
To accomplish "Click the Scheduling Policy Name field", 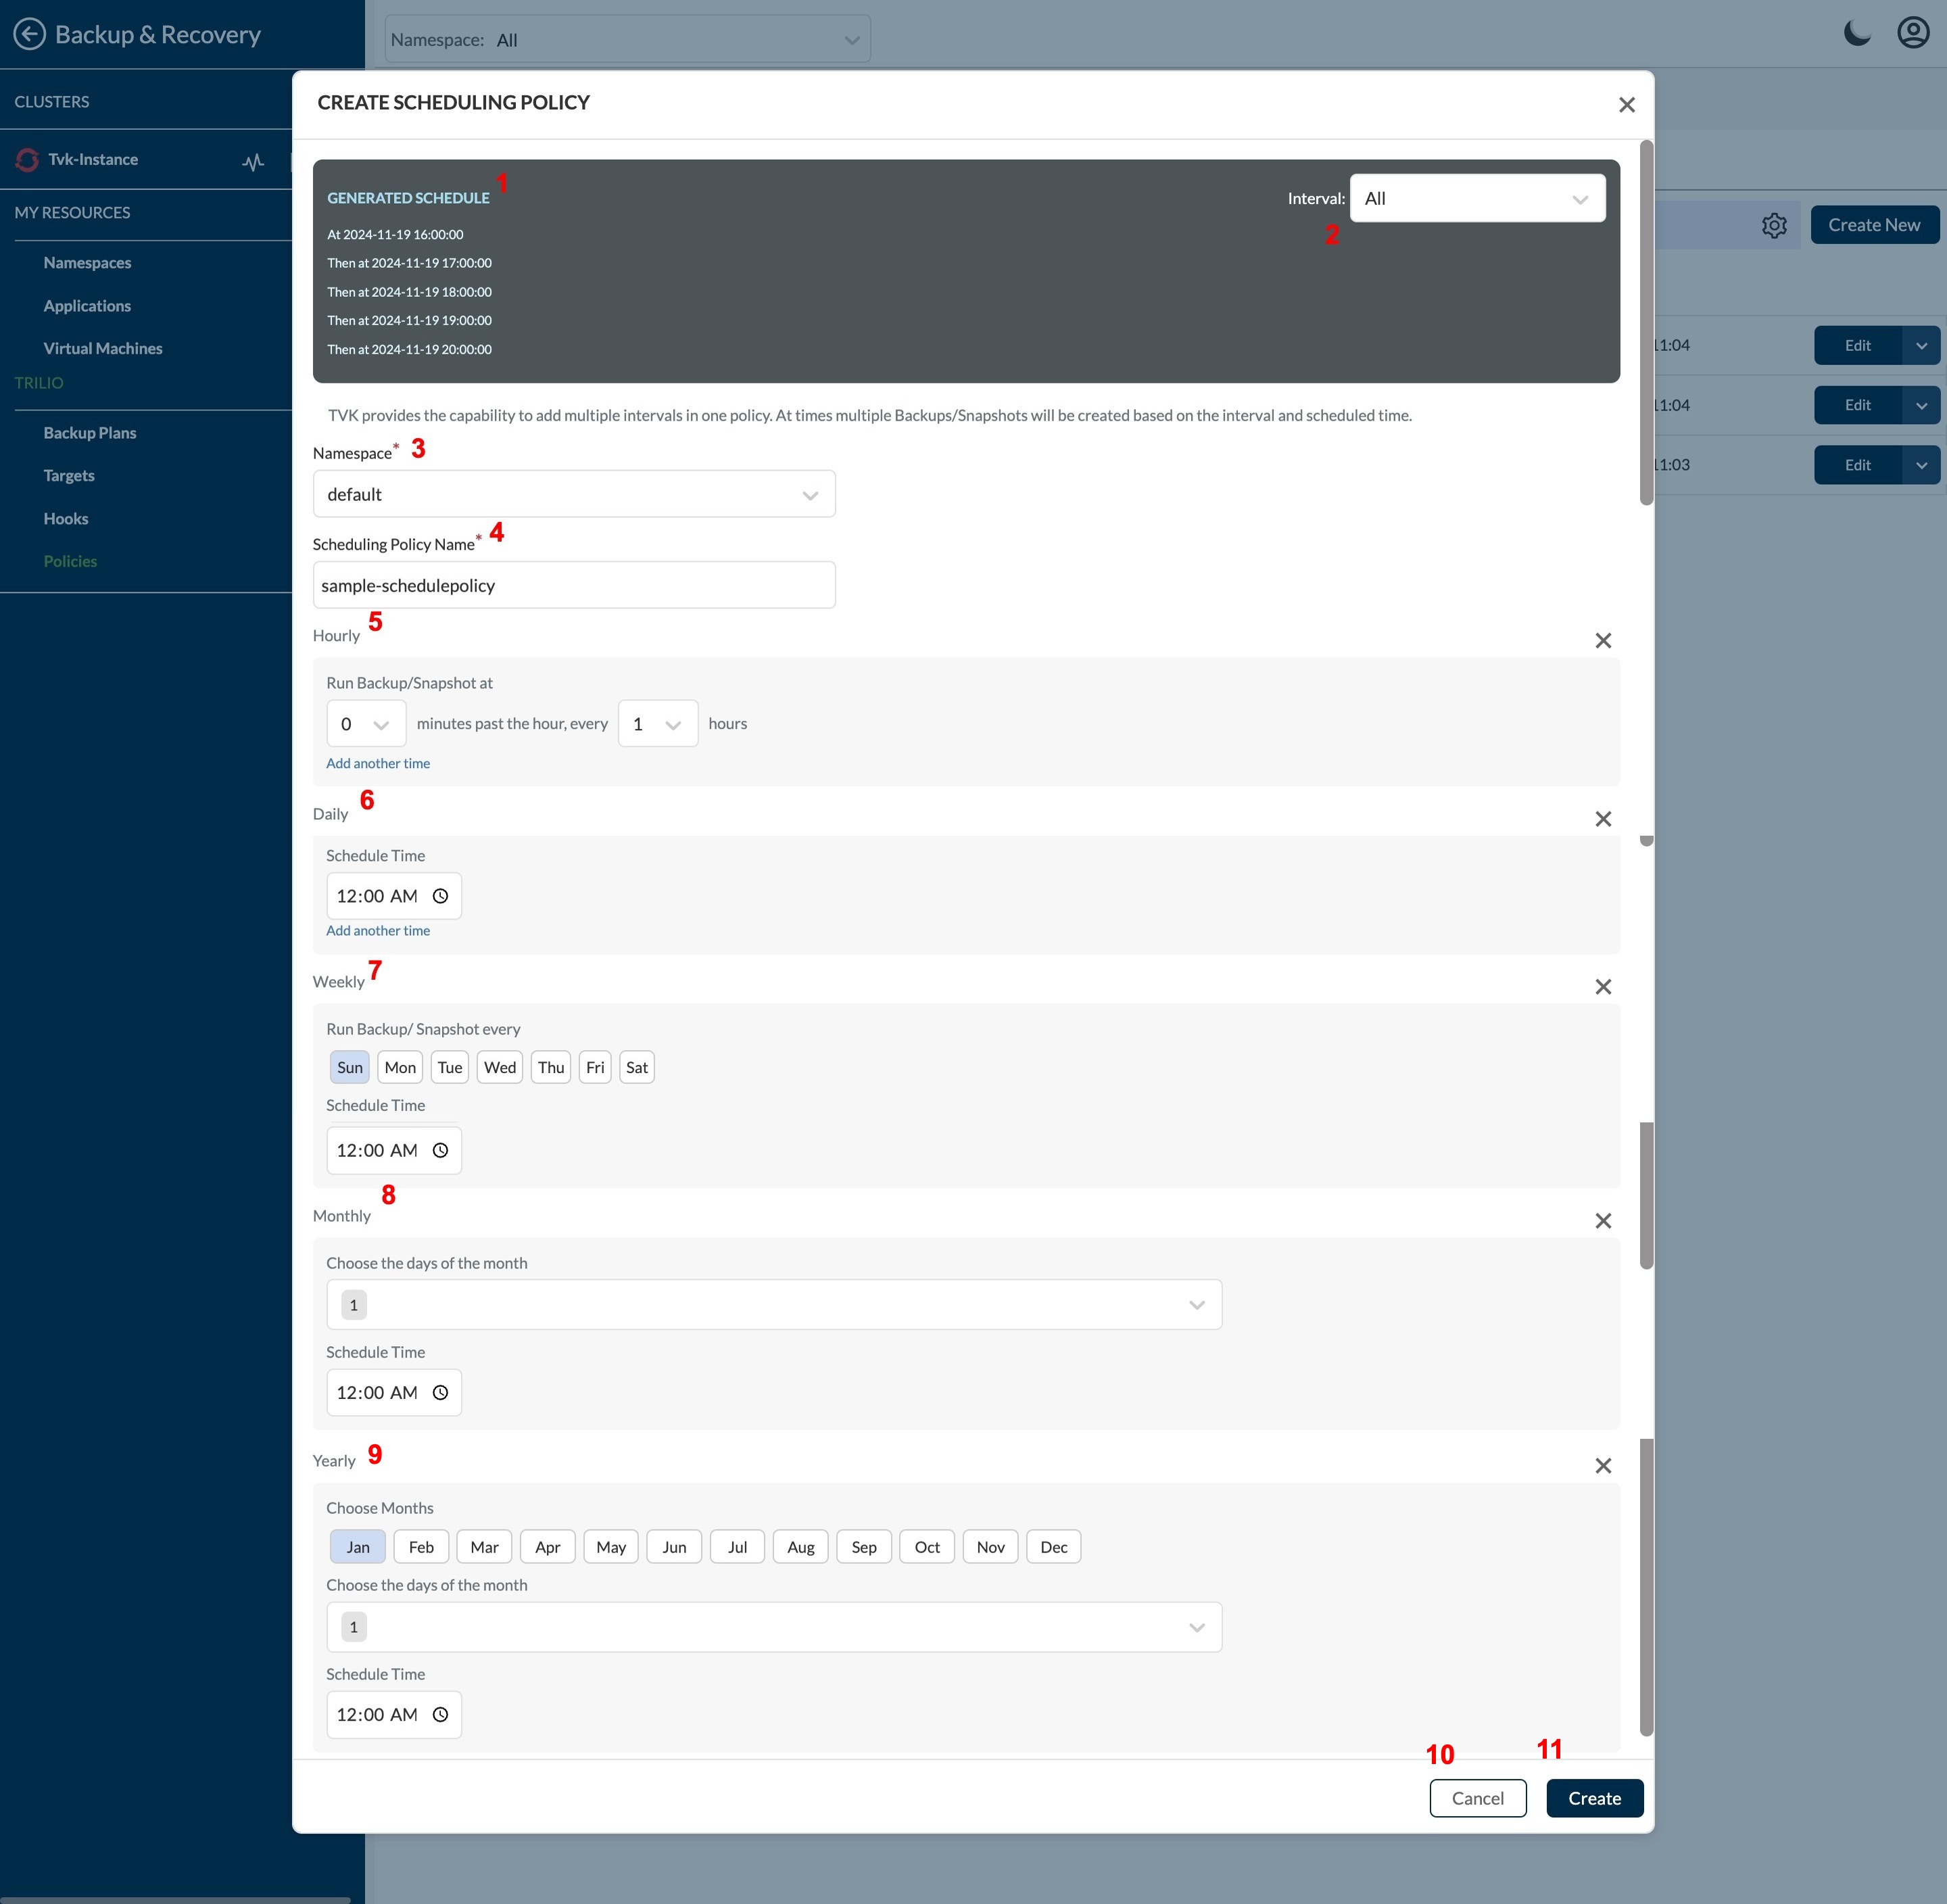I will [574, 585].
